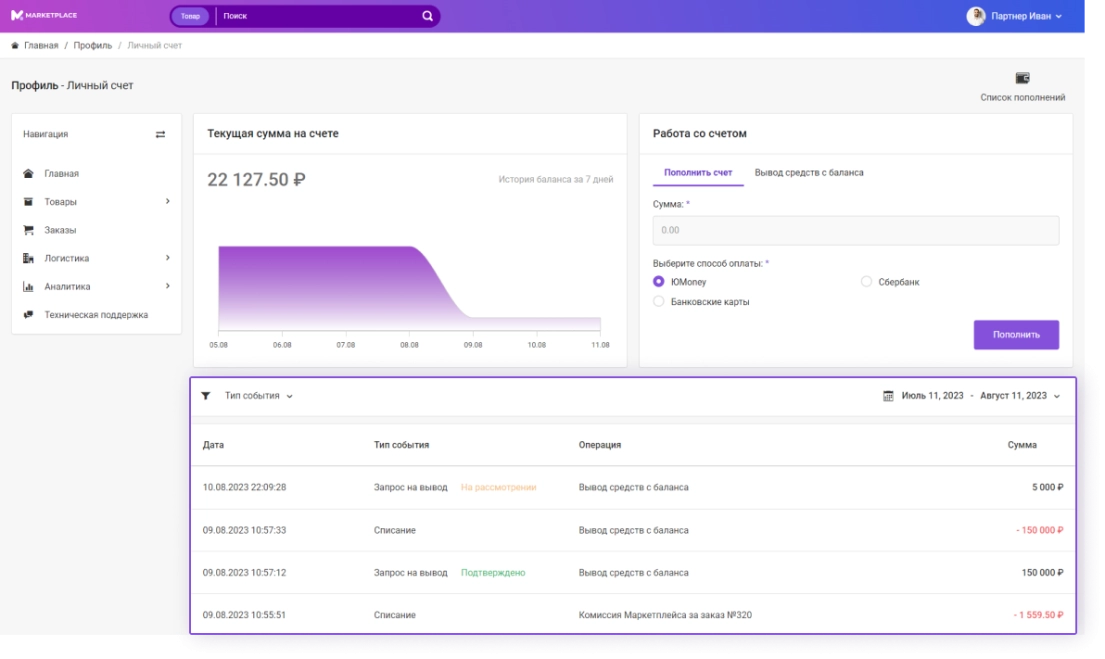1105x659 pixels.
Task: Click the Товар search category pill
Action: [190, 16]
